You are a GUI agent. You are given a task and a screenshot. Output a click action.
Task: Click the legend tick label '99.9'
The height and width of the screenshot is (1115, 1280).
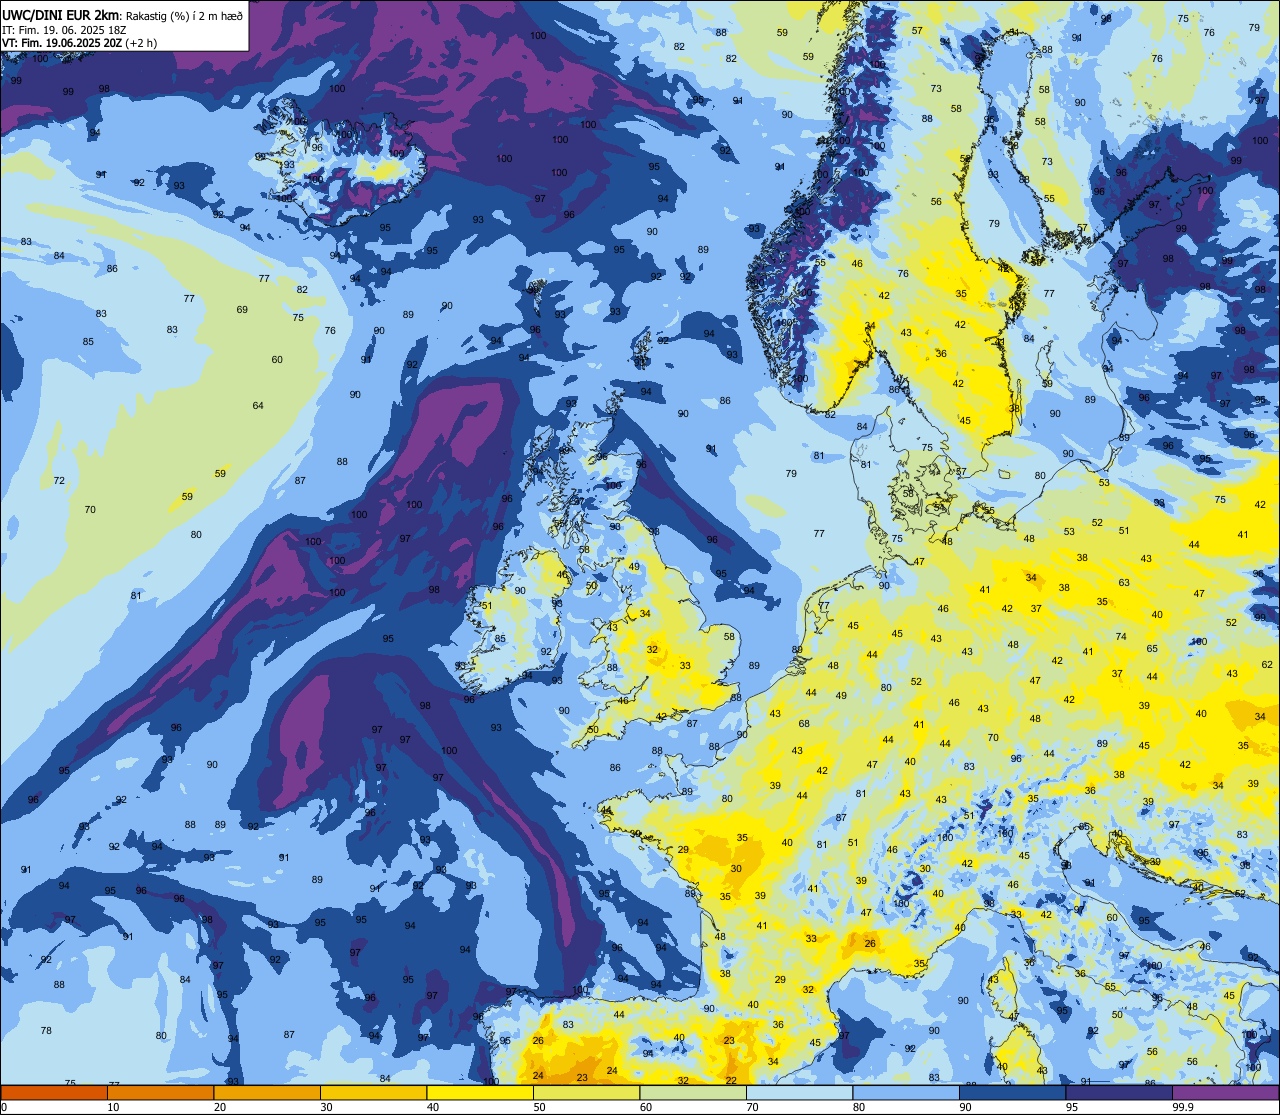pos(1182,1107)
